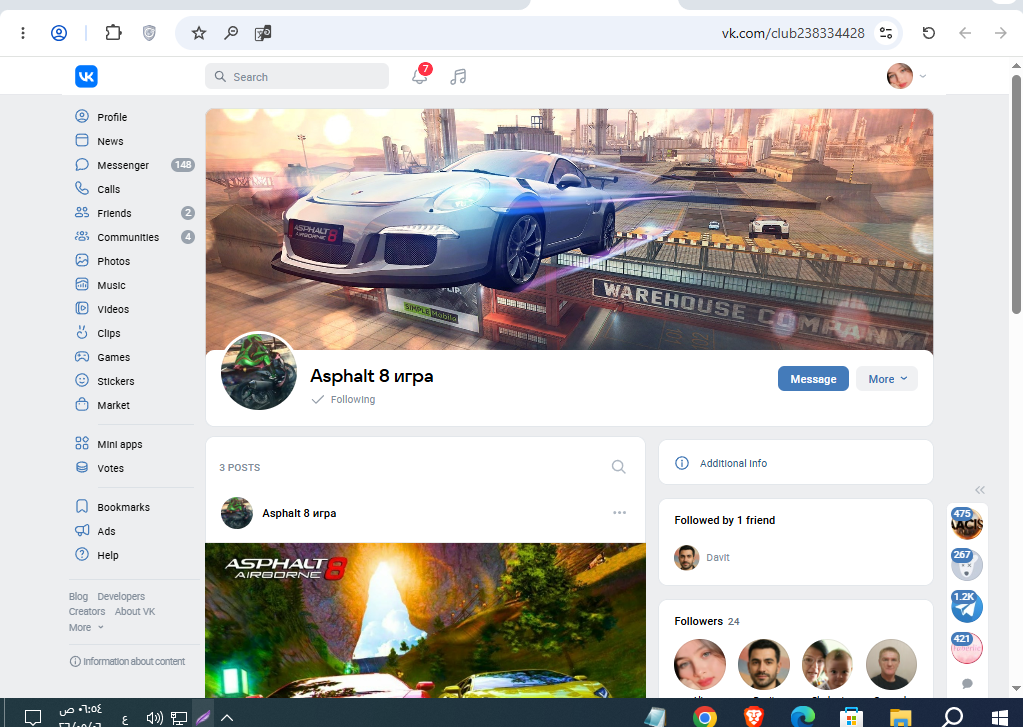
Task: Open notifications bell with 7 badge
Action: 420,76
